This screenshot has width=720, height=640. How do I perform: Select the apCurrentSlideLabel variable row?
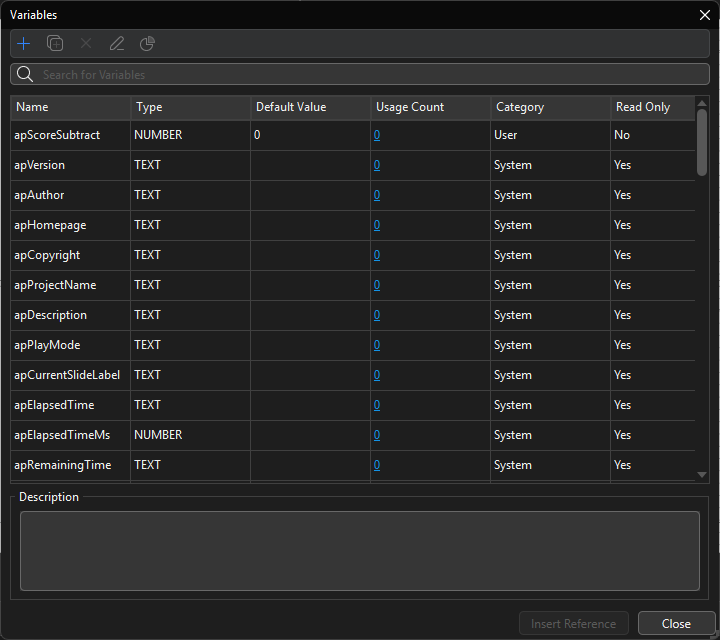point(70,375)
